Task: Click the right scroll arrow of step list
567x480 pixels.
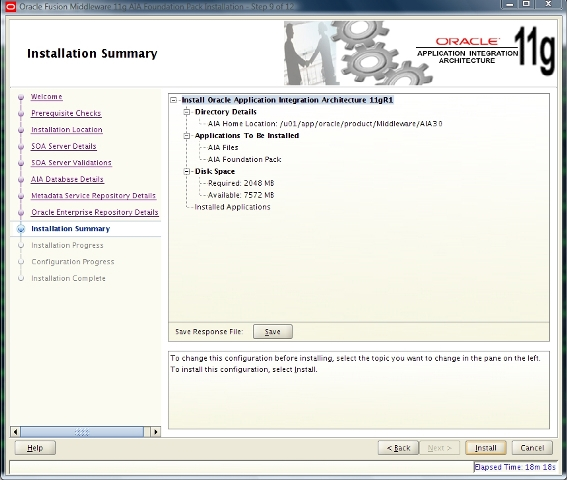Action: coord(155,432)
